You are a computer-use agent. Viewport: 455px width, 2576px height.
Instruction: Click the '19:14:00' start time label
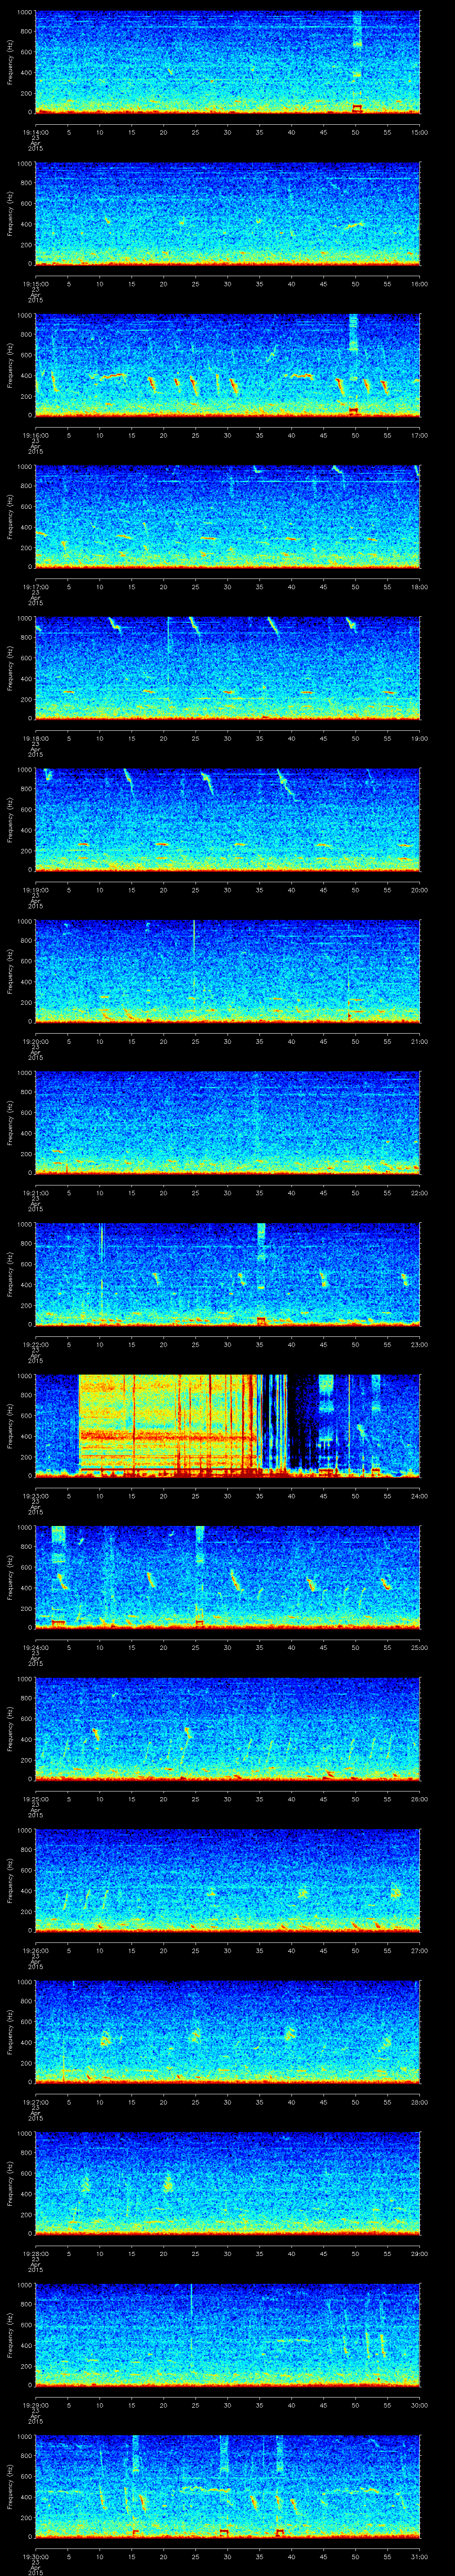pos(36,131)
